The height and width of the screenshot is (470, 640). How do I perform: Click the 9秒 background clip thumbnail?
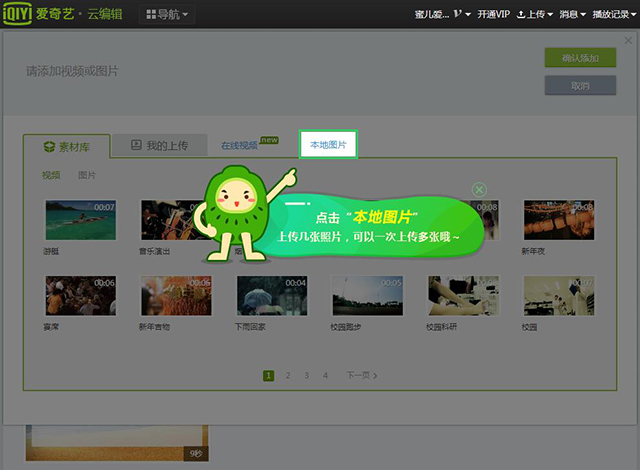pyautogui.click(x=117, y=443)
